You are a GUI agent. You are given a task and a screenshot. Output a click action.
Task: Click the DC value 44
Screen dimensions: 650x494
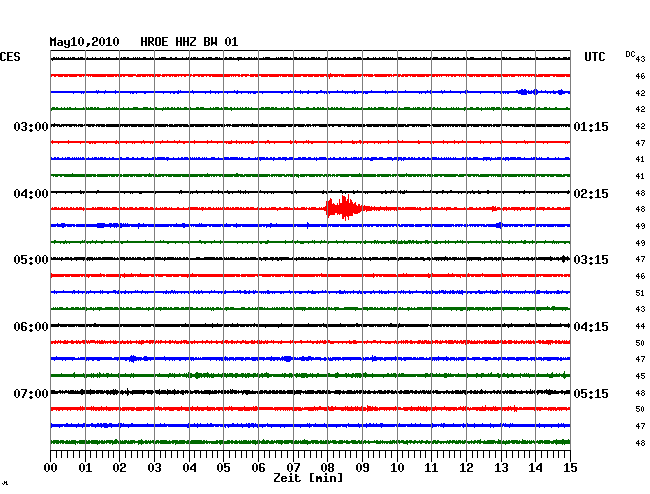640,326
